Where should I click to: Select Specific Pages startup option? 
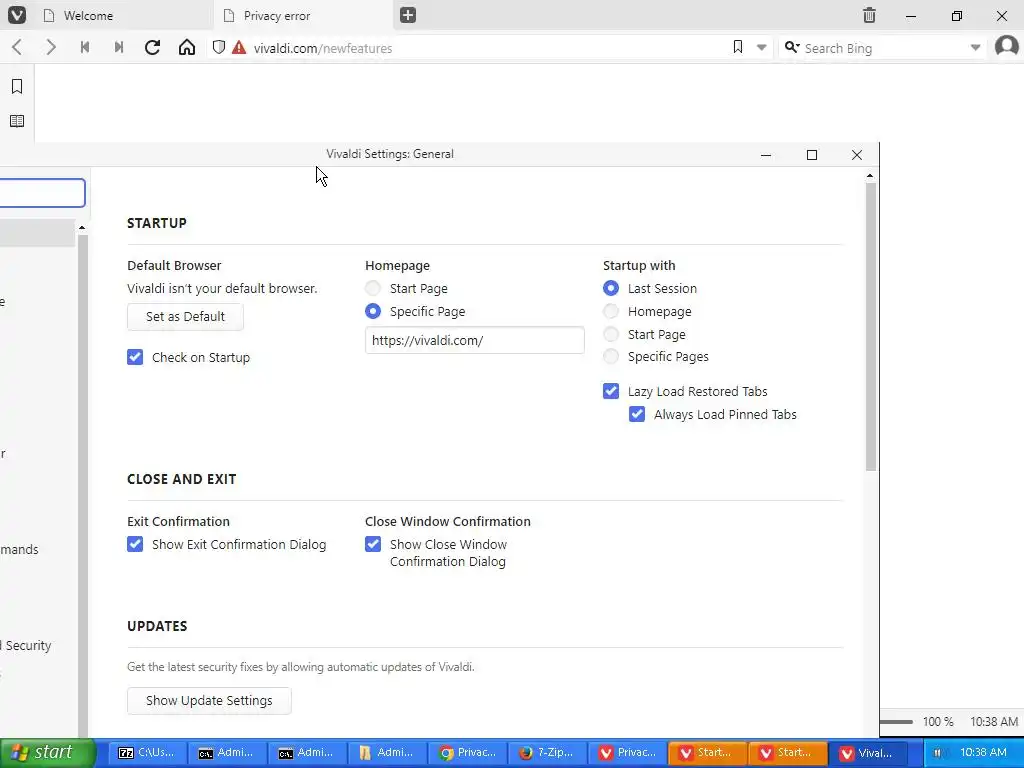611,357
